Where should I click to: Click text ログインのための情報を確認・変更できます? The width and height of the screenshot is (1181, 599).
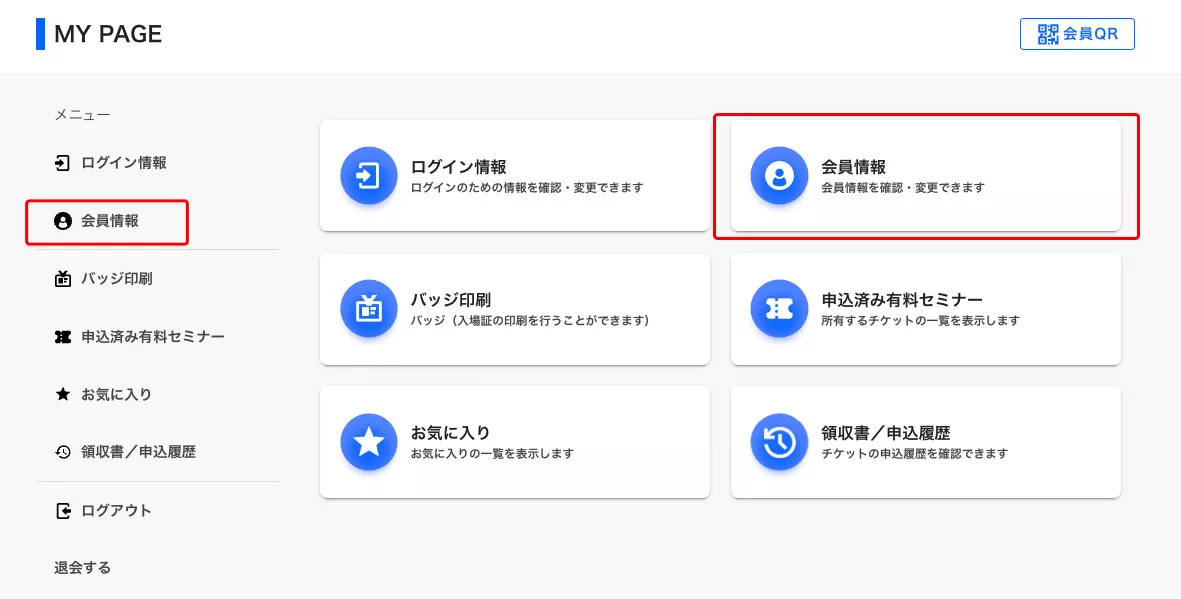(x=527, y=188)
